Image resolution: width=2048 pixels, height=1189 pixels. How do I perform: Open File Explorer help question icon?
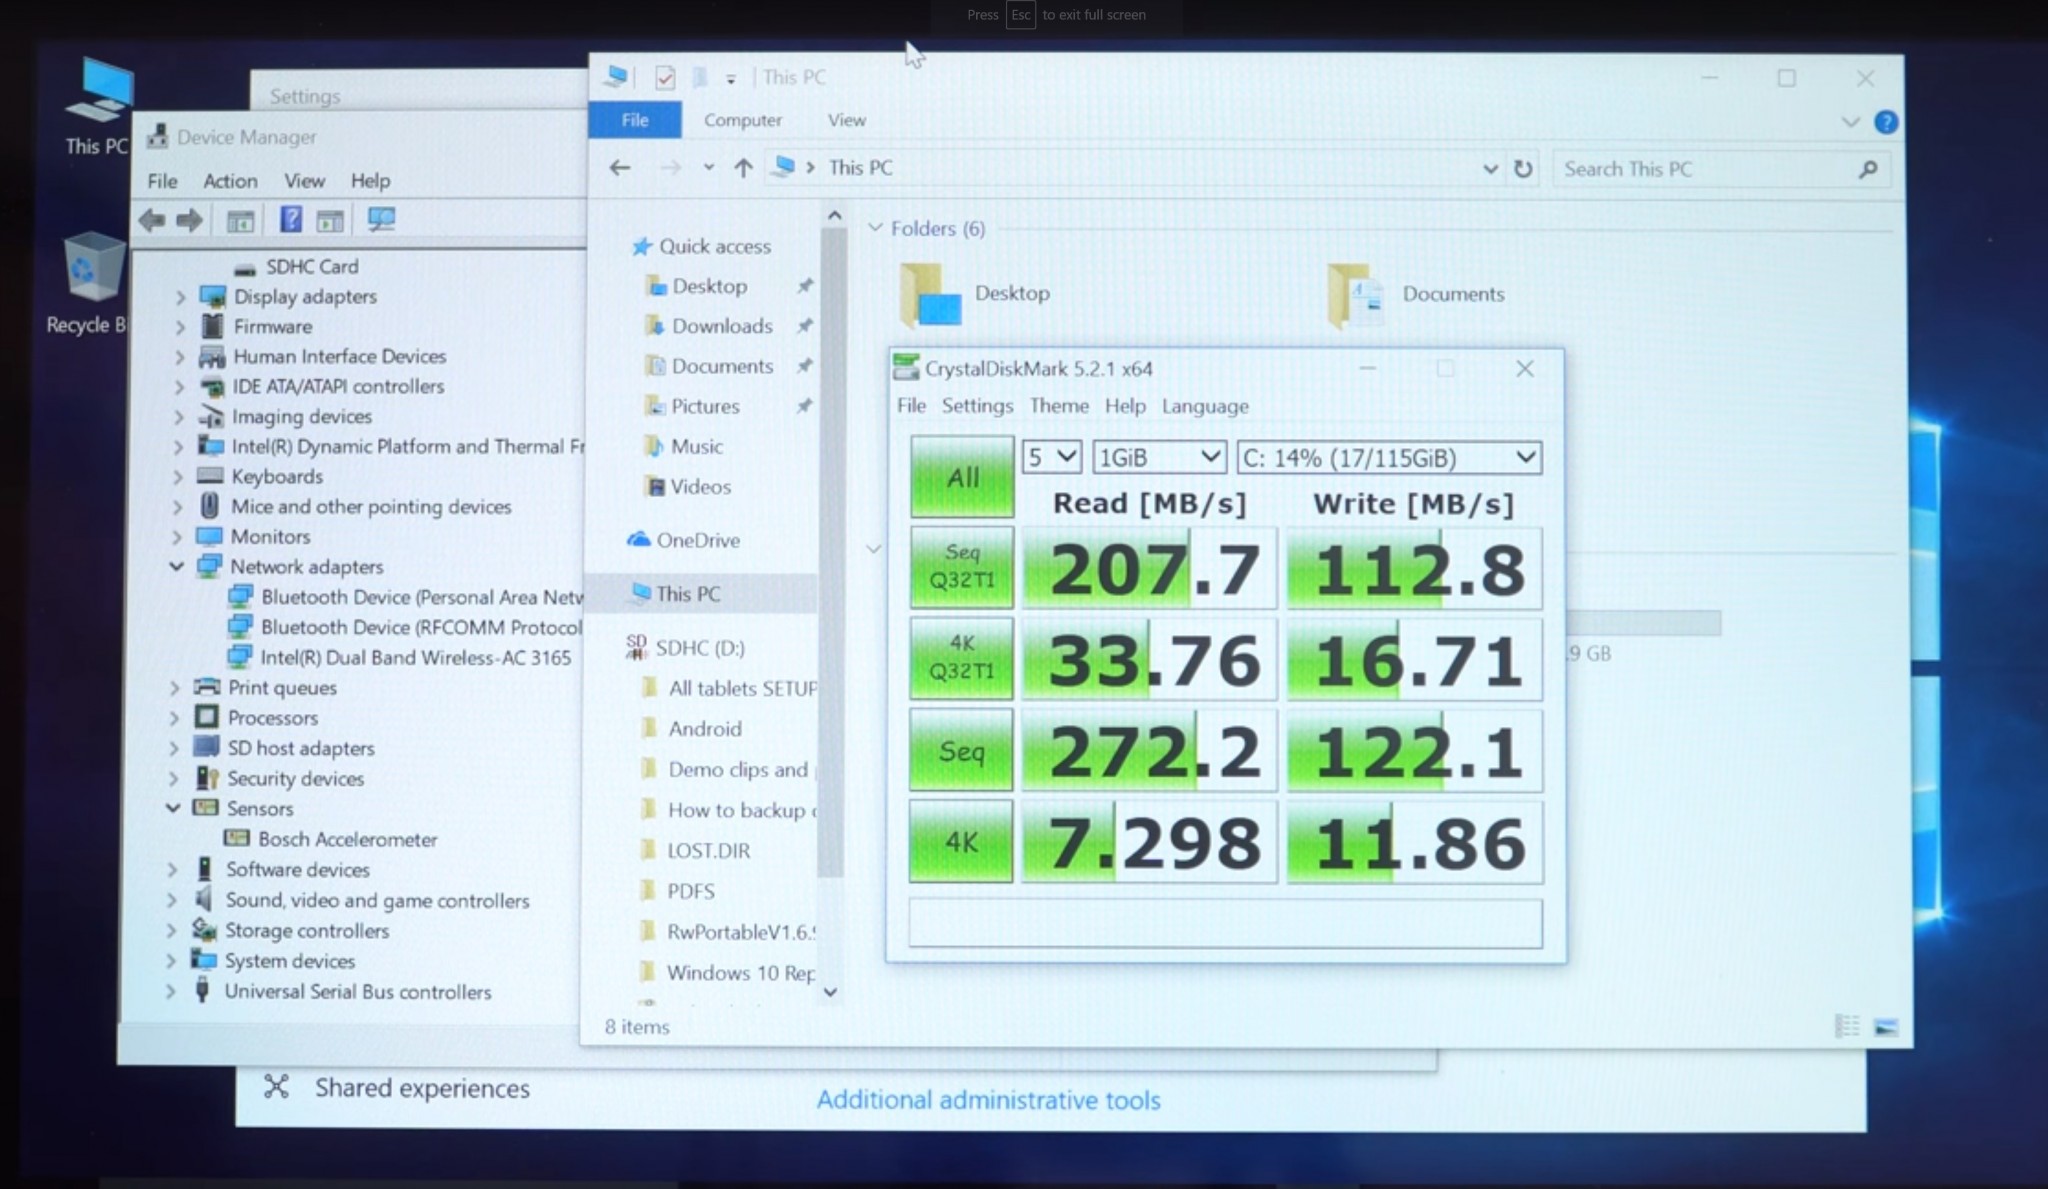pyautogui.click(x=1885, y=122)
